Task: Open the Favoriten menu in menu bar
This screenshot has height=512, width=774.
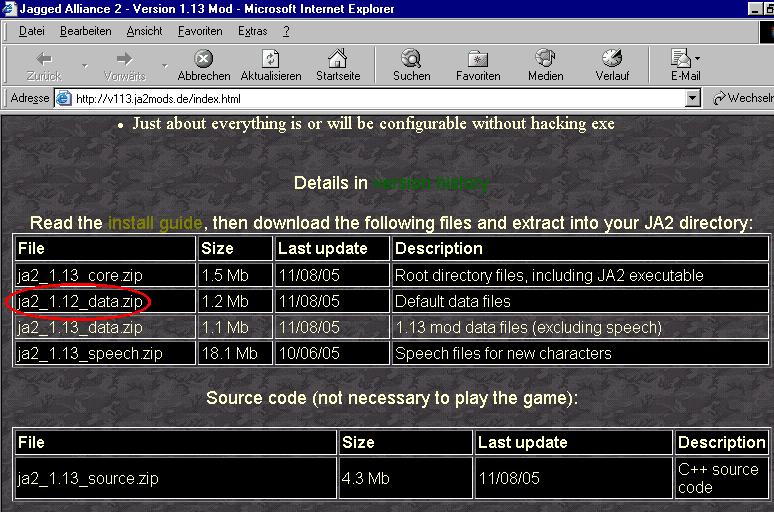Action: (200, 31)
